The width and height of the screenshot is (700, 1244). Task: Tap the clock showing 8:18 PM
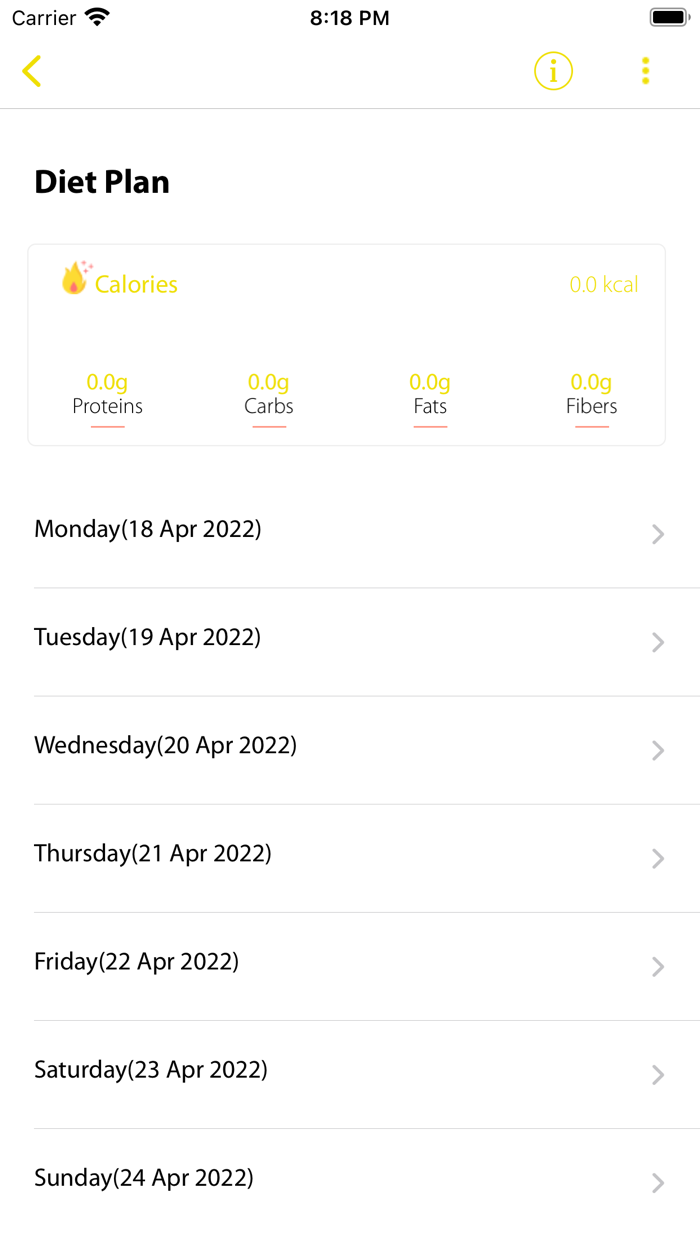pos(349,17)
